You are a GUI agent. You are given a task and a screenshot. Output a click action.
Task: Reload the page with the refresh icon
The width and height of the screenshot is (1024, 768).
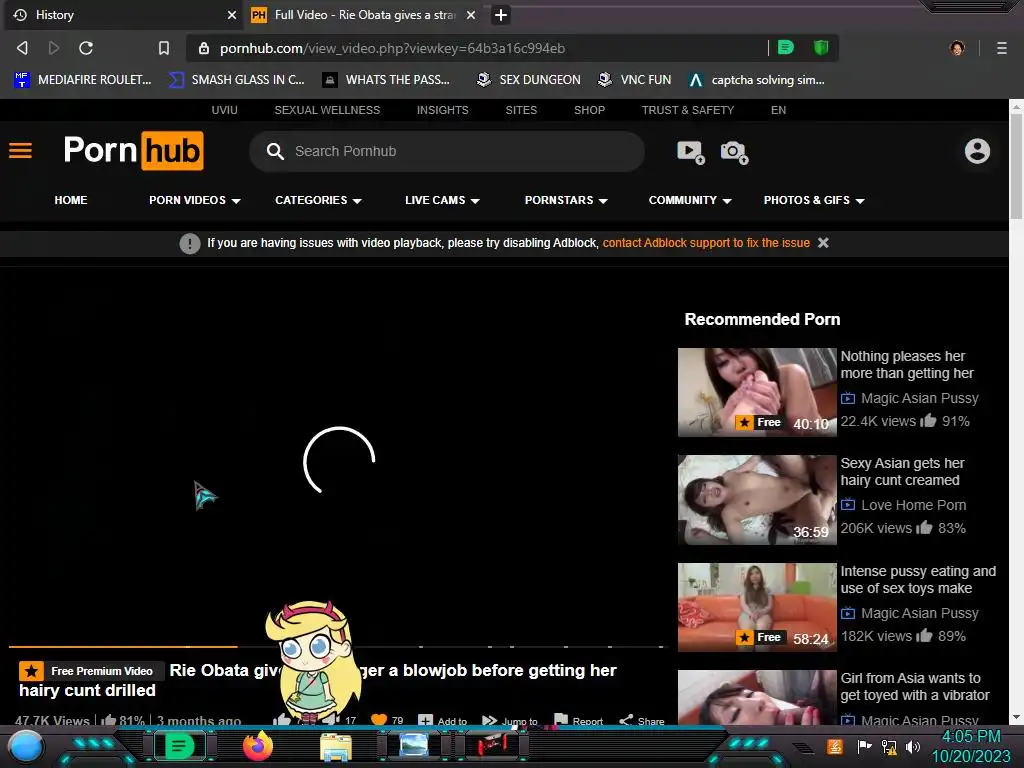(x=86, y=48)
